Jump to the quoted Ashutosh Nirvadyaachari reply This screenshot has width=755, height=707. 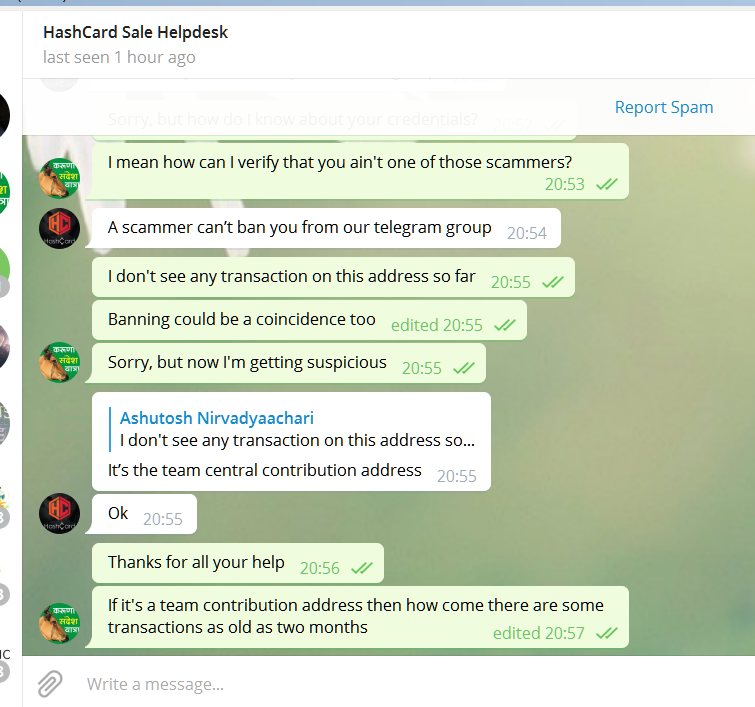[x=297, y=429]
